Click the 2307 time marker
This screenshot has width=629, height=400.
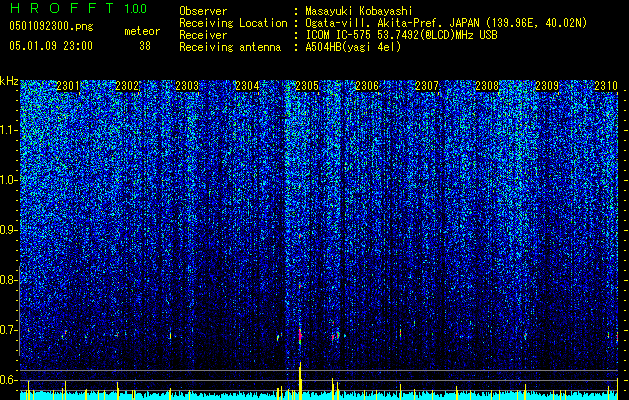click(x=427, y=85)
